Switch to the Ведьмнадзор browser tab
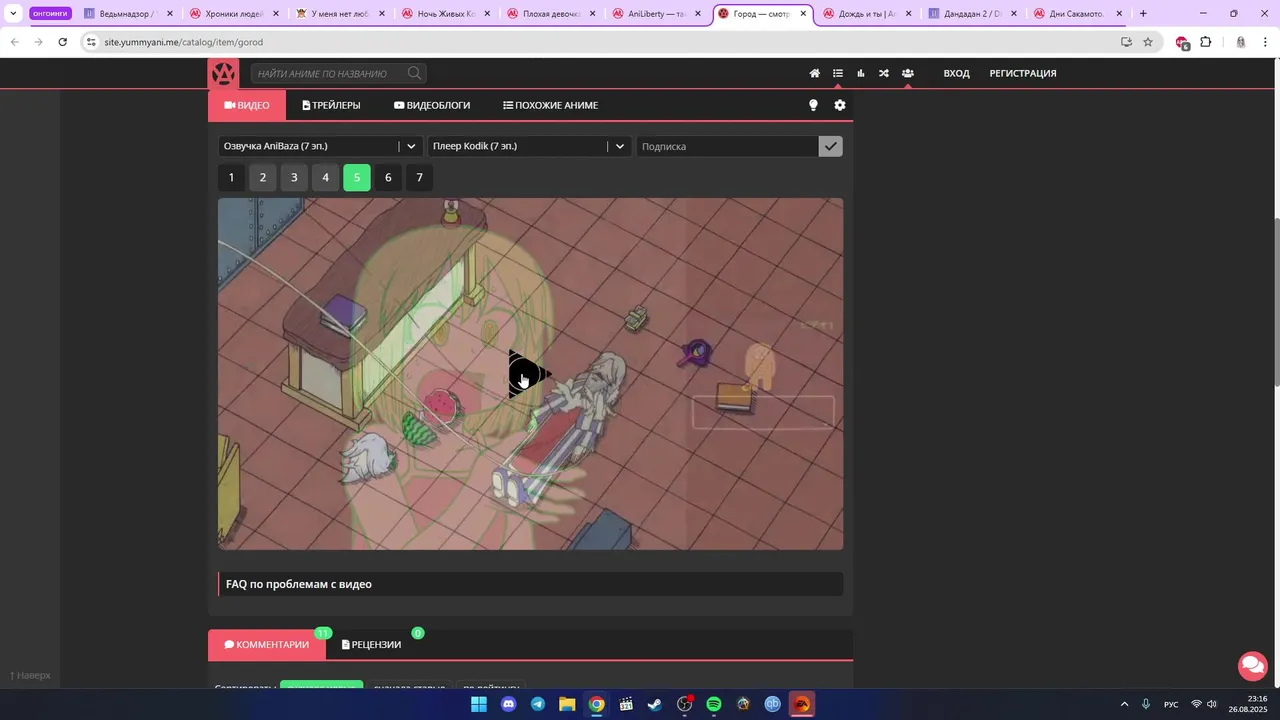Viewport: 1280px width, 720px height. pyautogui.click(x=129, y=14)
